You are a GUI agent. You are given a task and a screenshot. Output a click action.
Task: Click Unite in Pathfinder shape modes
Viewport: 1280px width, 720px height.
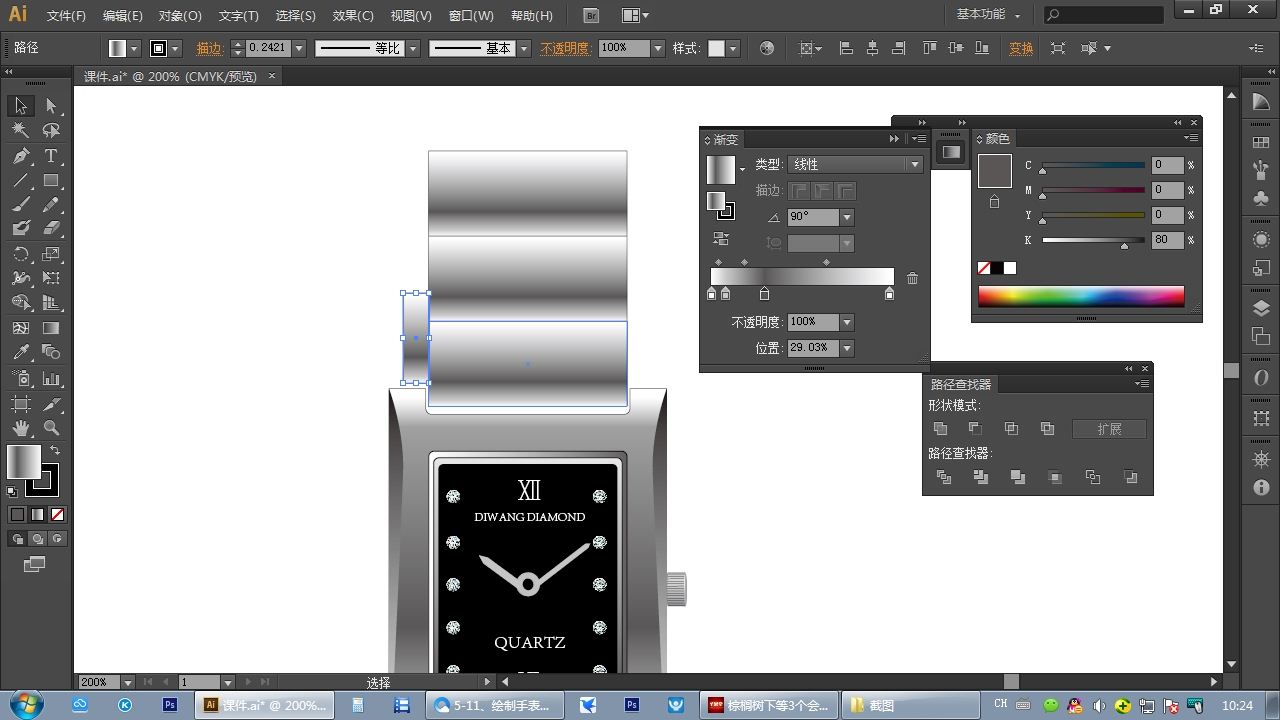[940, 429]
